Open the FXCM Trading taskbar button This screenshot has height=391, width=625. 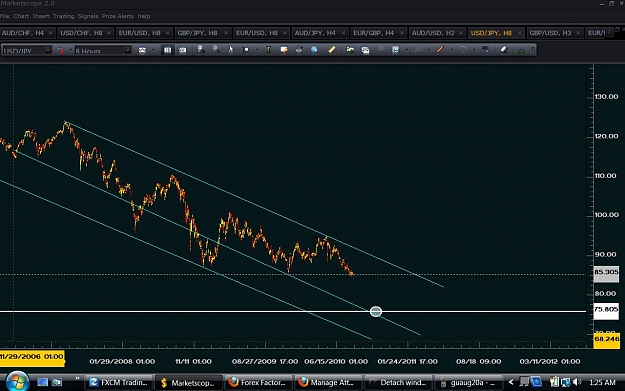(x=118, y=382)
